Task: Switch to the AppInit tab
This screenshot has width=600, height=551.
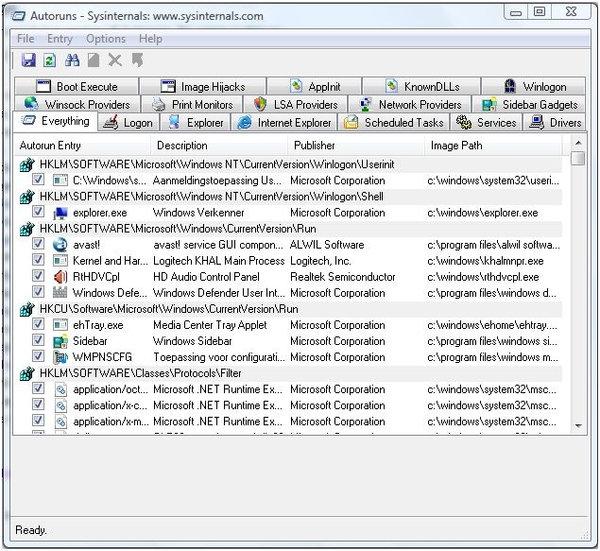Action: click(315, 86)
